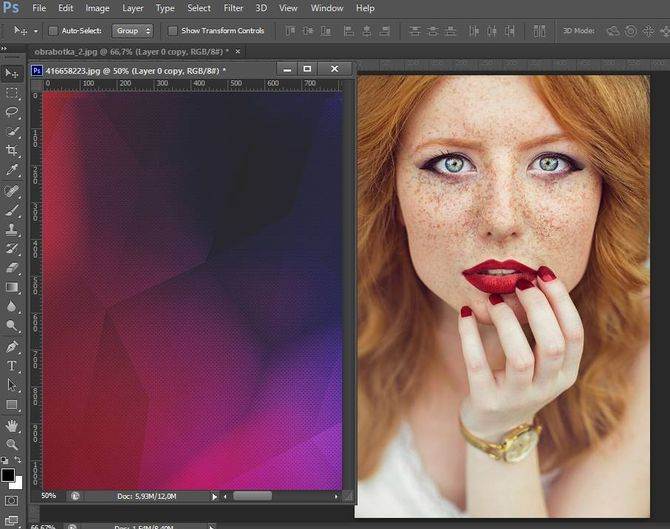Select the Lasso tool
Viewport: 670px width, 529px height.
(12, 111)
